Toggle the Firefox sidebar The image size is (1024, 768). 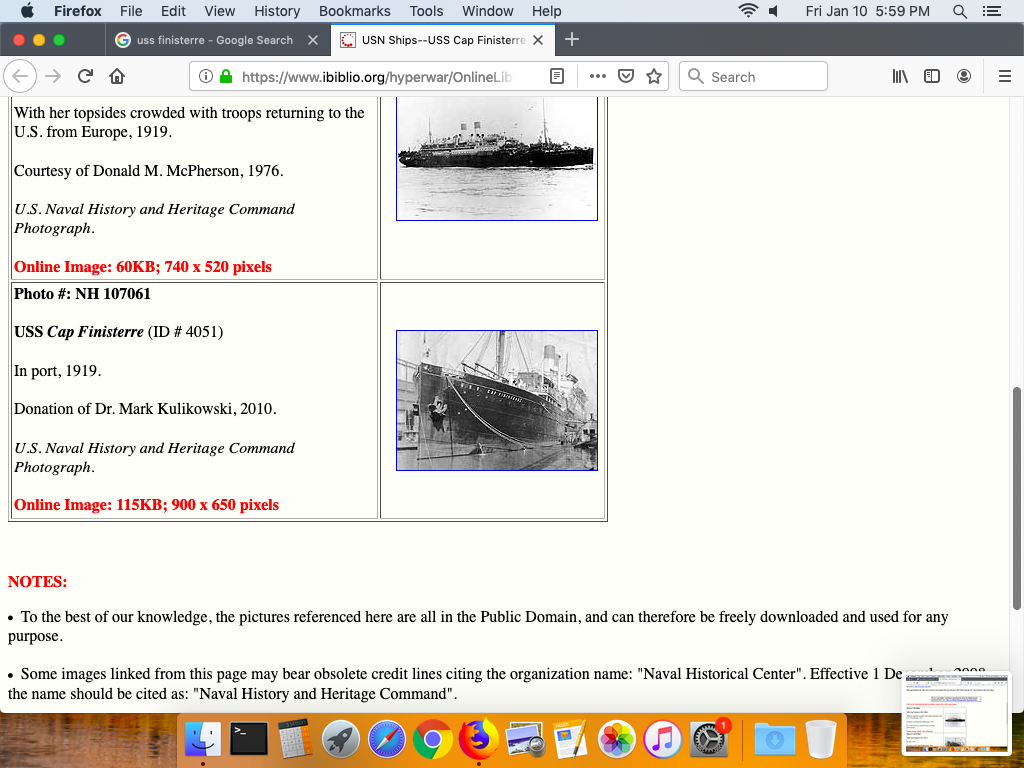point(932,77)
